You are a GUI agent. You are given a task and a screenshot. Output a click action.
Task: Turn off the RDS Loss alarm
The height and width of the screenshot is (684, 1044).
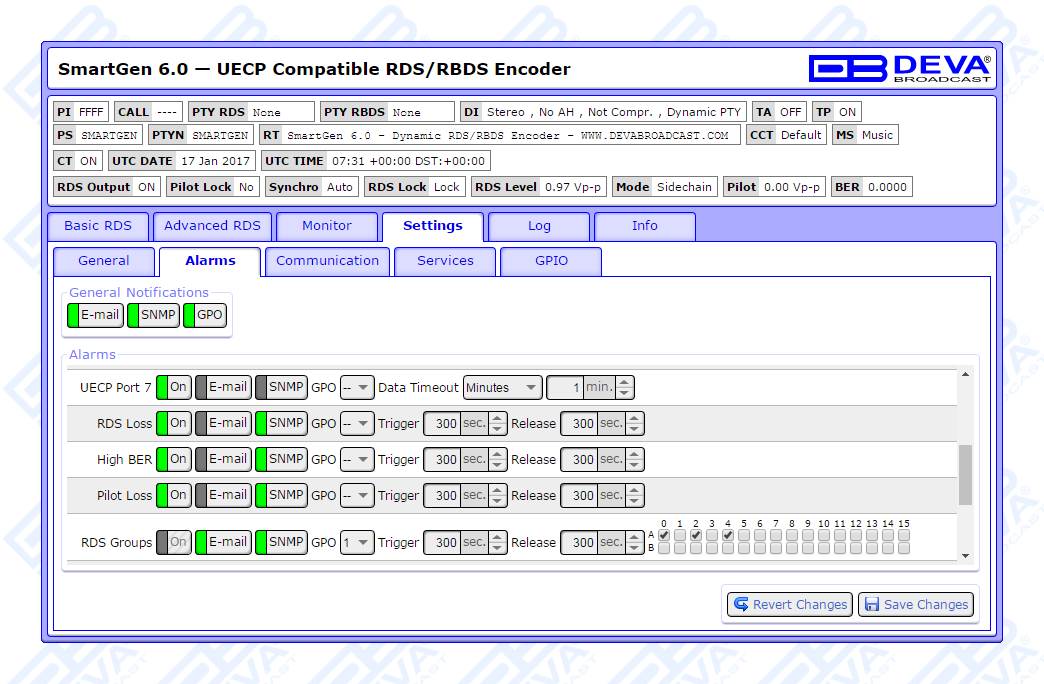click(174, 423)
